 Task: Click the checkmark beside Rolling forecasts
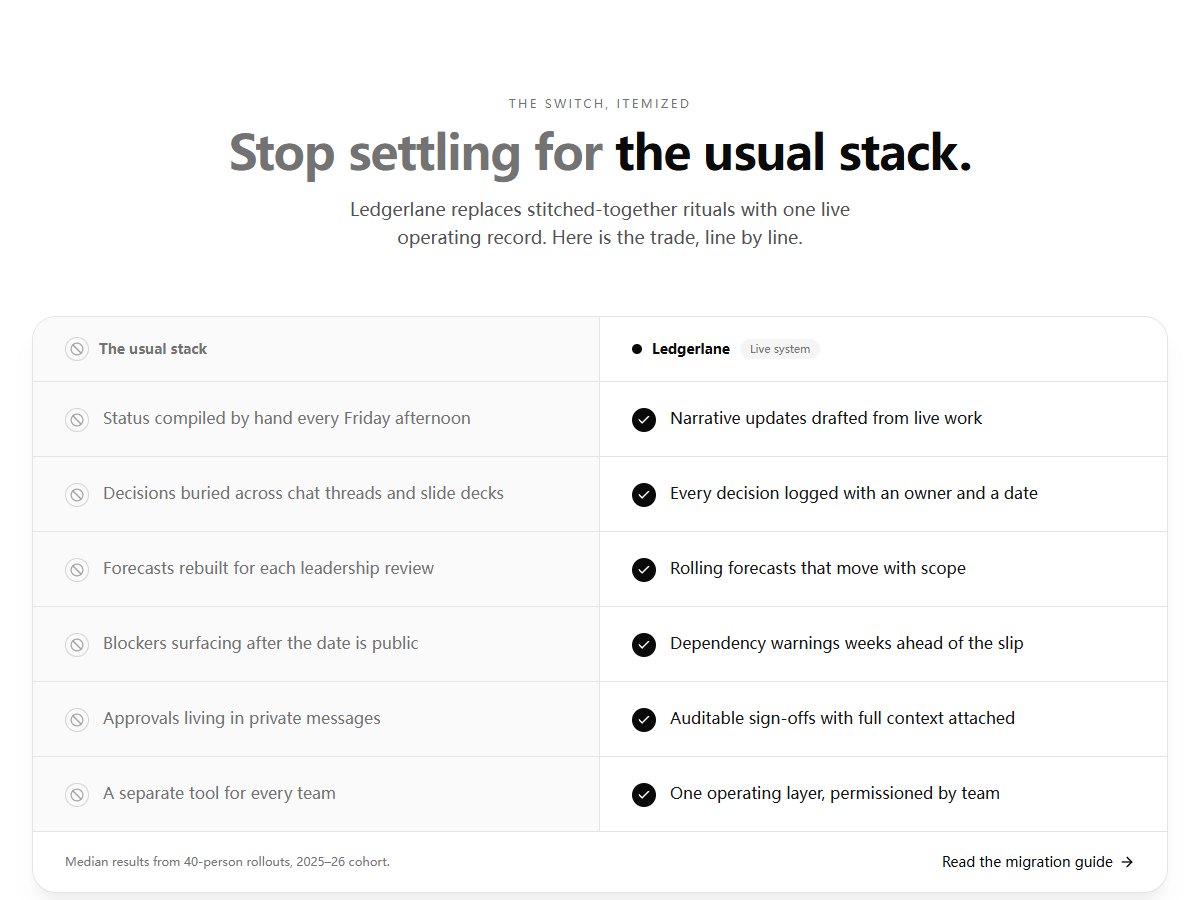[x=644, y=570]
